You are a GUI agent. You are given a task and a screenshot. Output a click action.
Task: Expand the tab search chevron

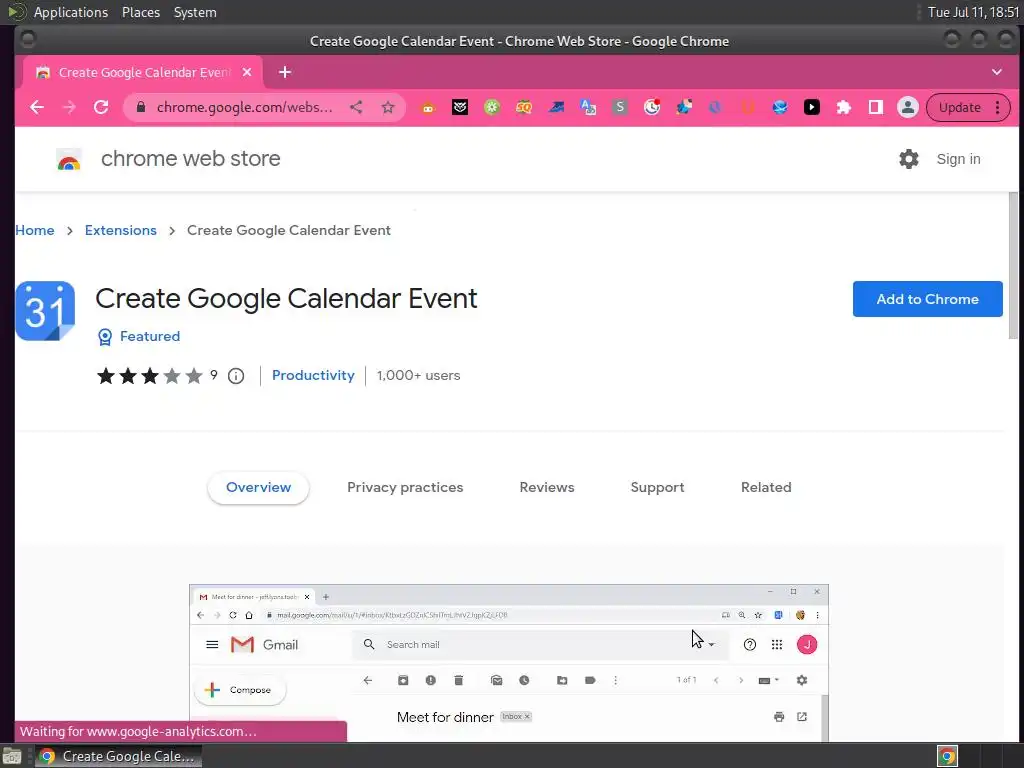[997, 72]
